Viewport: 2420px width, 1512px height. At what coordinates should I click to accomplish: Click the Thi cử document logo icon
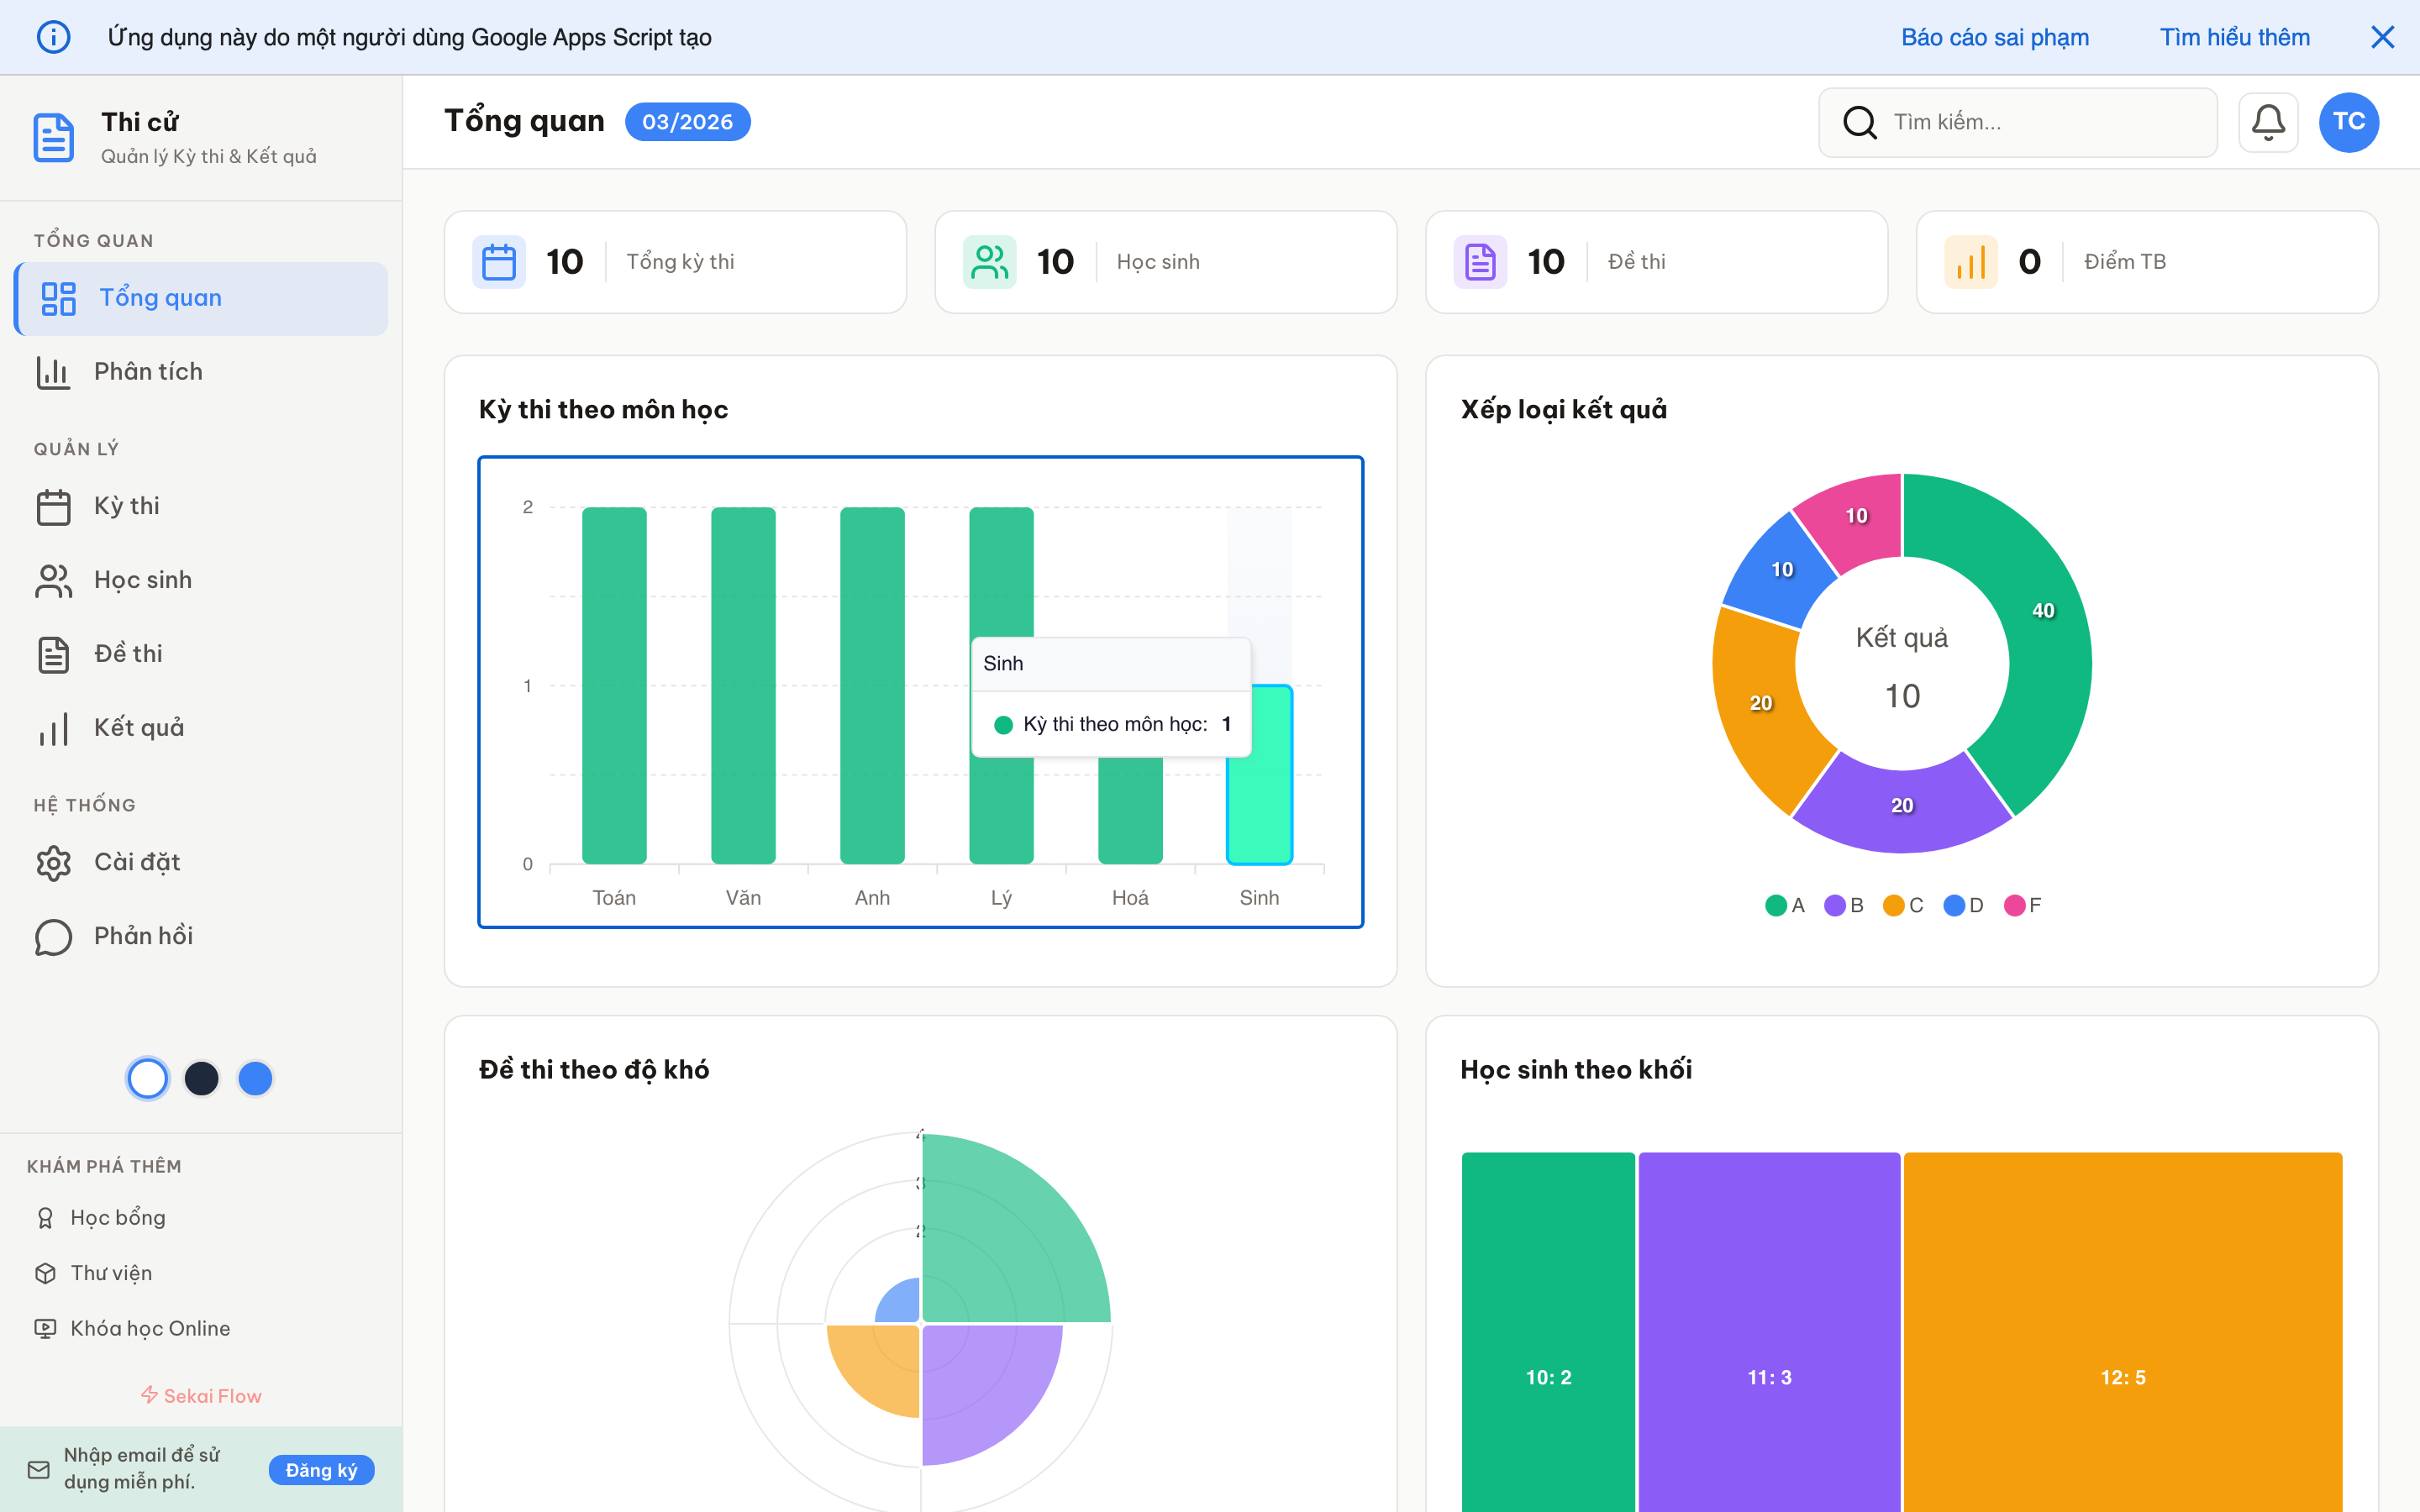54,137
